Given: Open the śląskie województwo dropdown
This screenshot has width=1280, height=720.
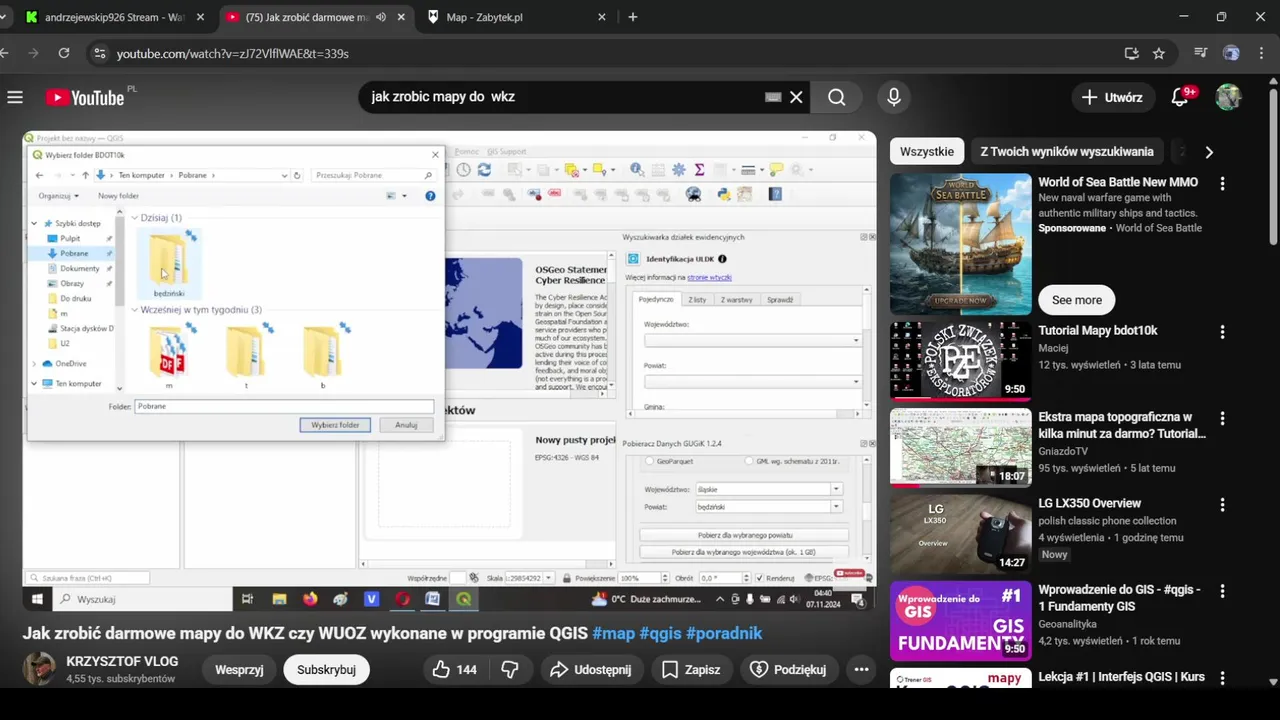Looking at the screenshot, I should (x=769, y=489).
